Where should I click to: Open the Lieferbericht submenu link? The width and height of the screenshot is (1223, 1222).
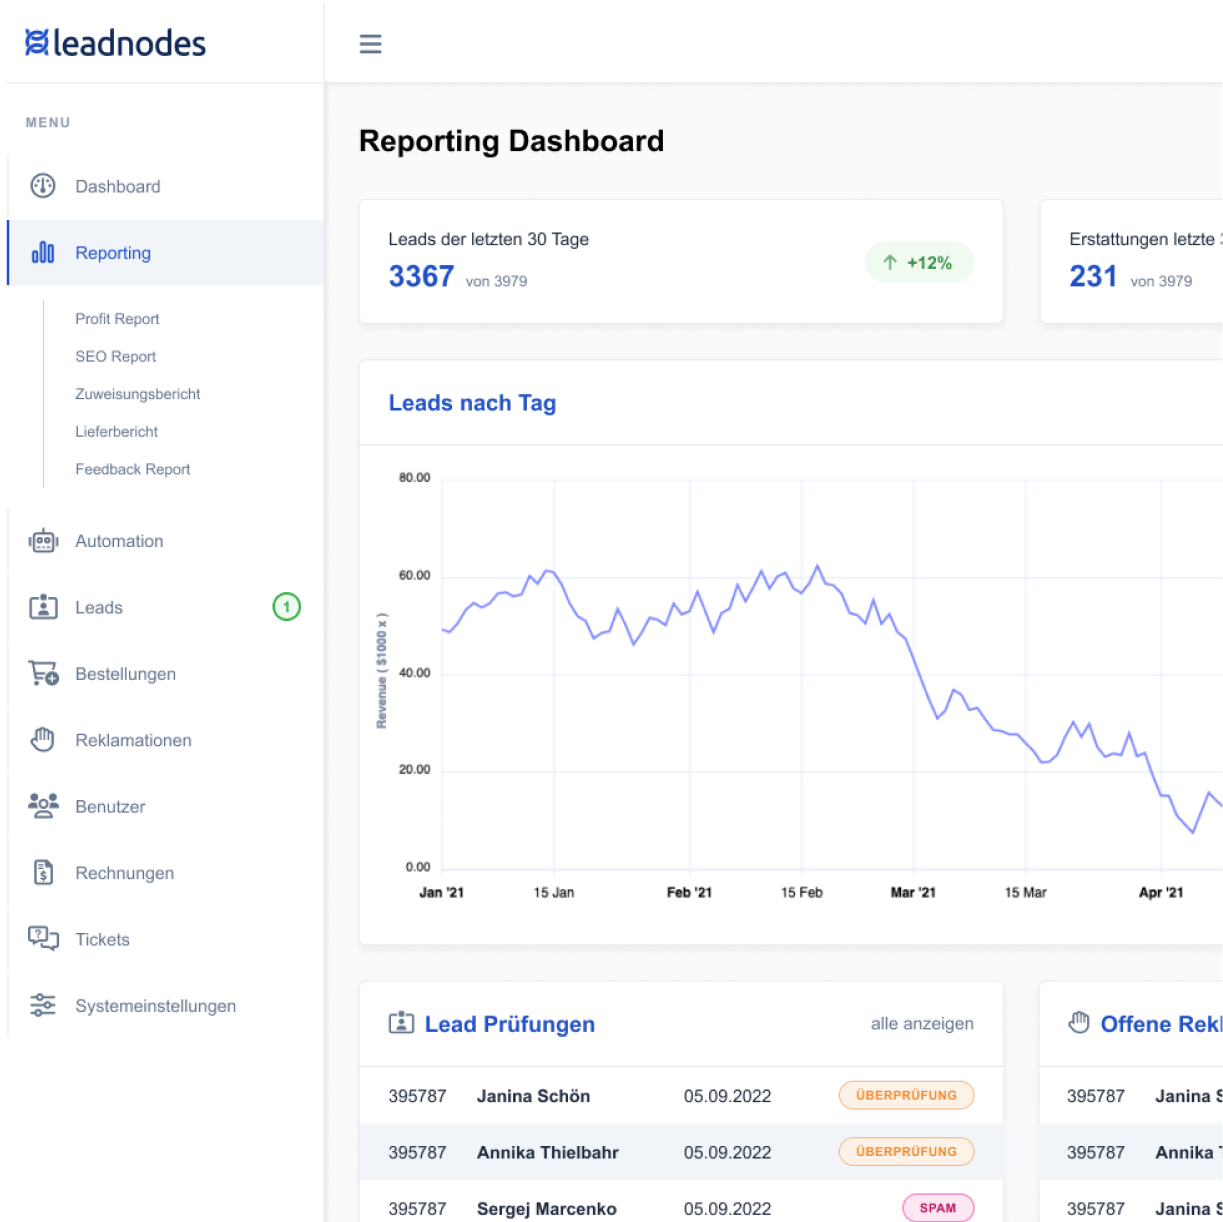click(117, 431)
